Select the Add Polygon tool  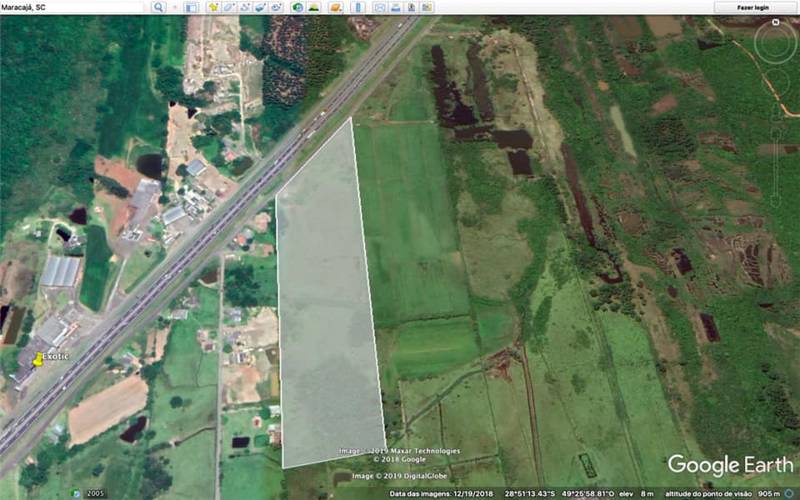pos(229,7)
